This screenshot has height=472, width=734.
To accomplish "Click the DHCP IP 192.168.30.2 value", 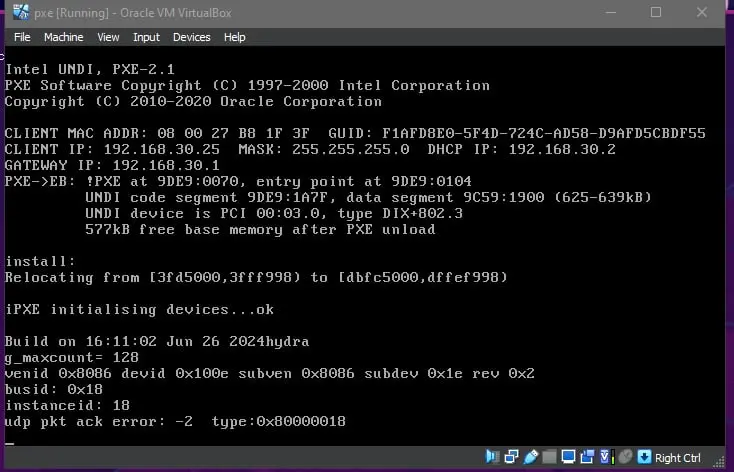I will click(562, 149).
